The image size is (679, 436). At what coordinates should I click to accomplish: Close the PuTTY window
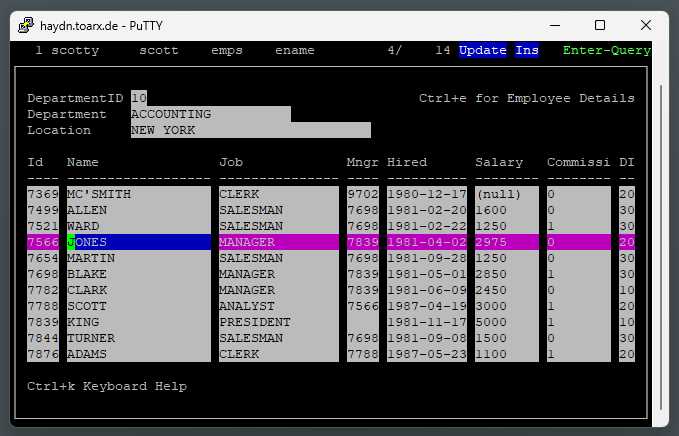pyautogui.click(x=646, y=25)
